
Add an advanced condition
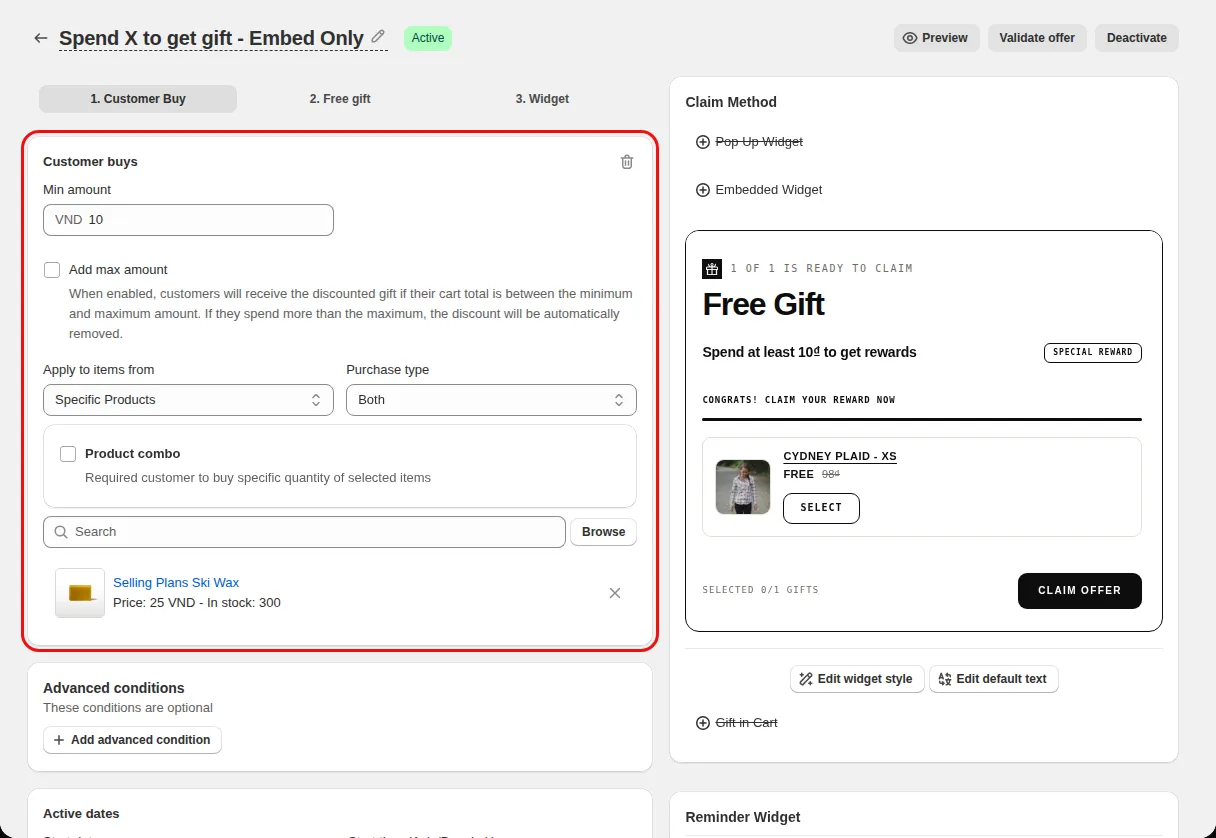pos(132,740)
